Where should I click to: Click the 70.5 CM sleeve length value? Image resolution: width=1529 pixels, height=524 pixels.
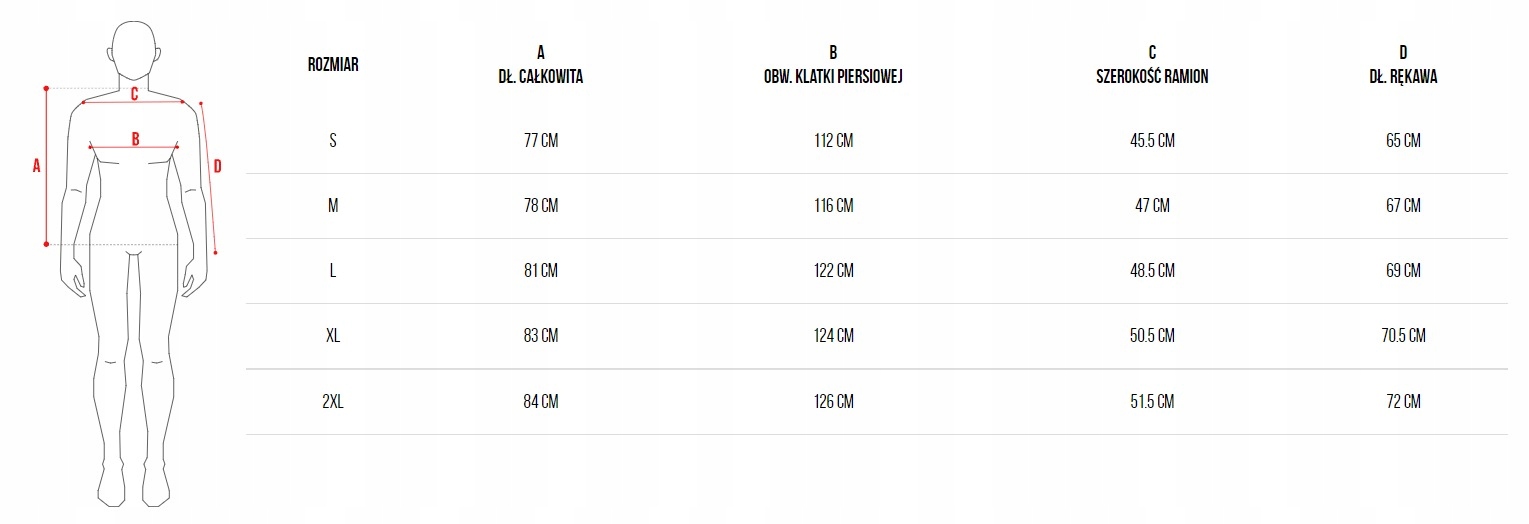pyautogui.click(x=1403, y=336)
